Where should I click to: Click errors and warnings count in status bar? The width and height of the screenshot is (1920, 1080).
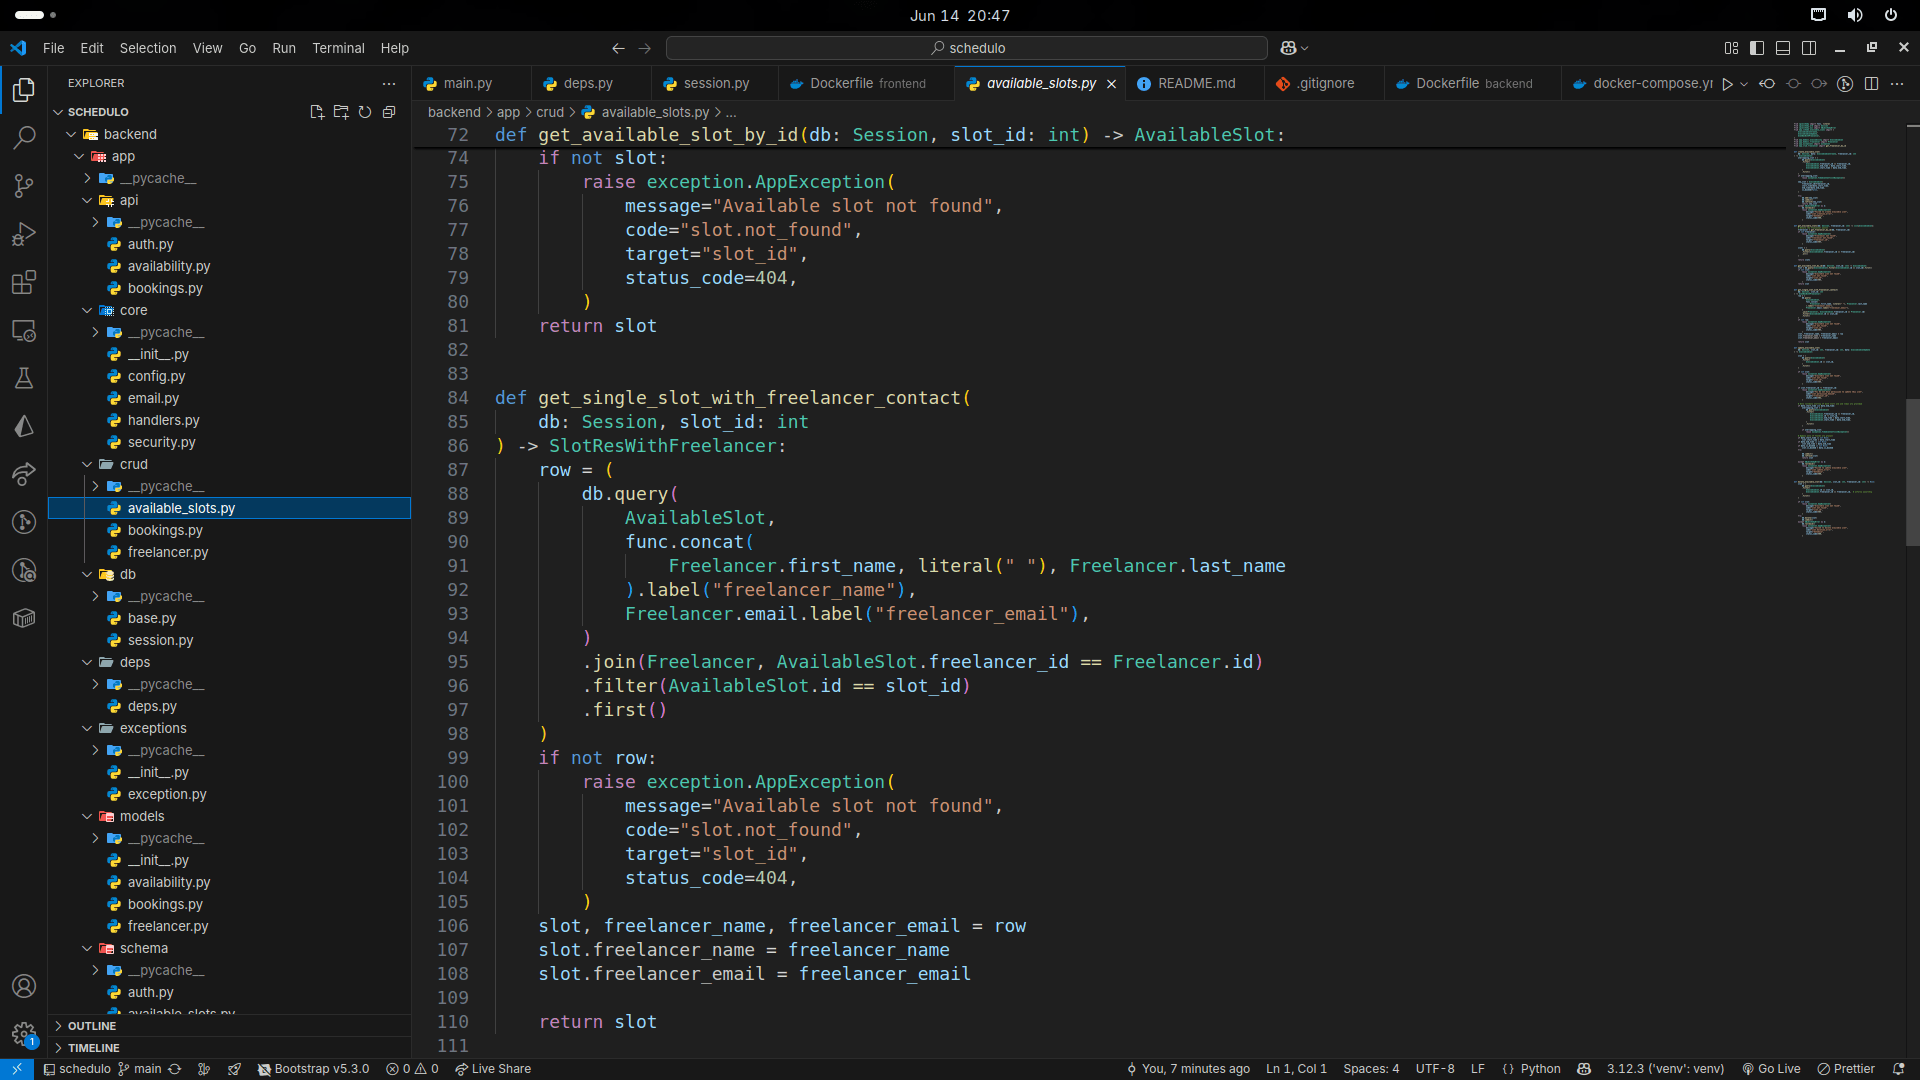point(412,1069)
